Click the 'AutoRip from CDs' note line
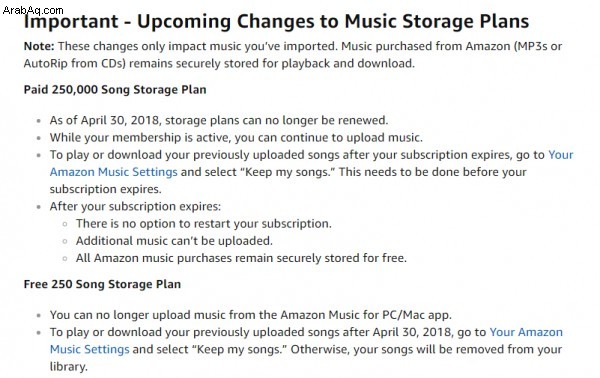The height and width of the screenshot is (378, 600). 219,64
